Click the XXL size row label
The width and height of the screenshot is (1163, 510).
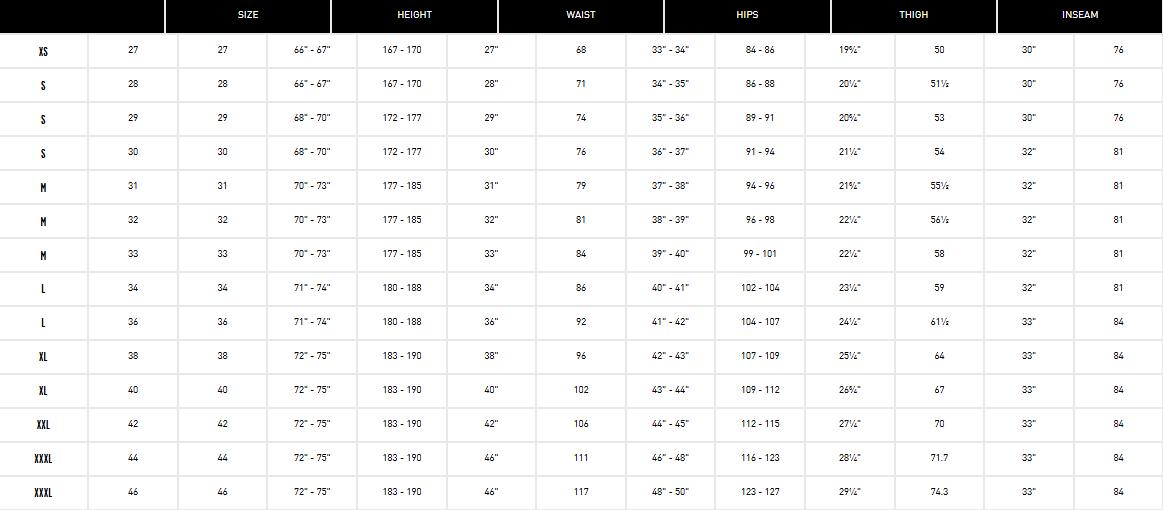(43, 425)
